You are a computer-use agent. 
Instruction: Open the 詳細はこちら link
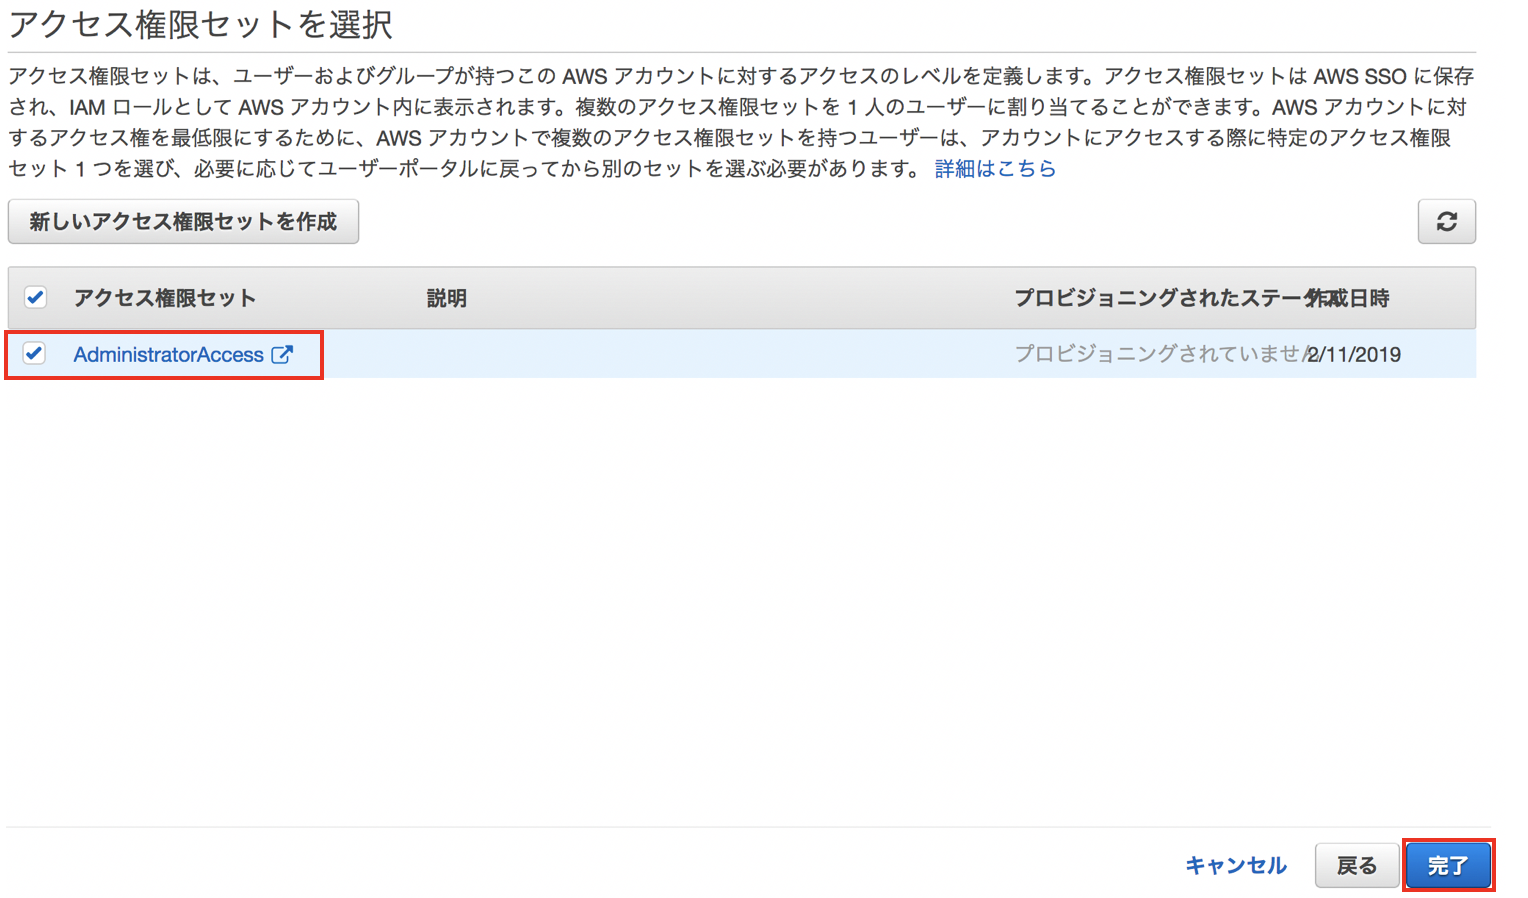click(x=995, y=169)
